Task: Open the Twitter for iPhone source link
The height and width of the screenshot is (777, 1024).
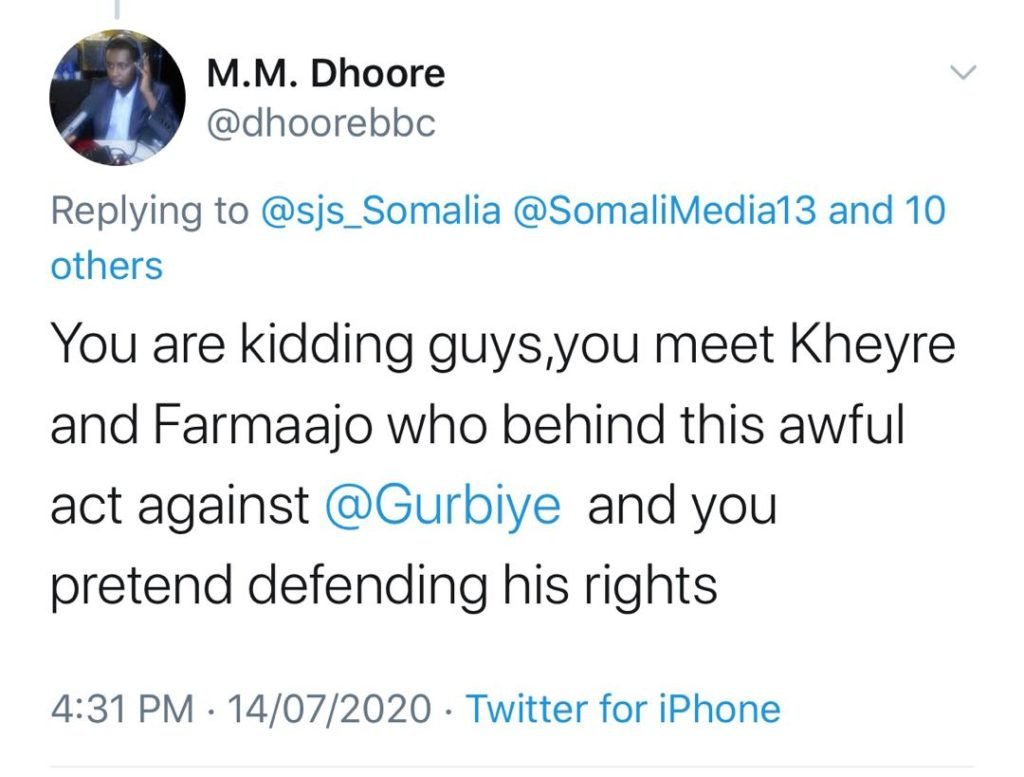Action: click(623, 709)
